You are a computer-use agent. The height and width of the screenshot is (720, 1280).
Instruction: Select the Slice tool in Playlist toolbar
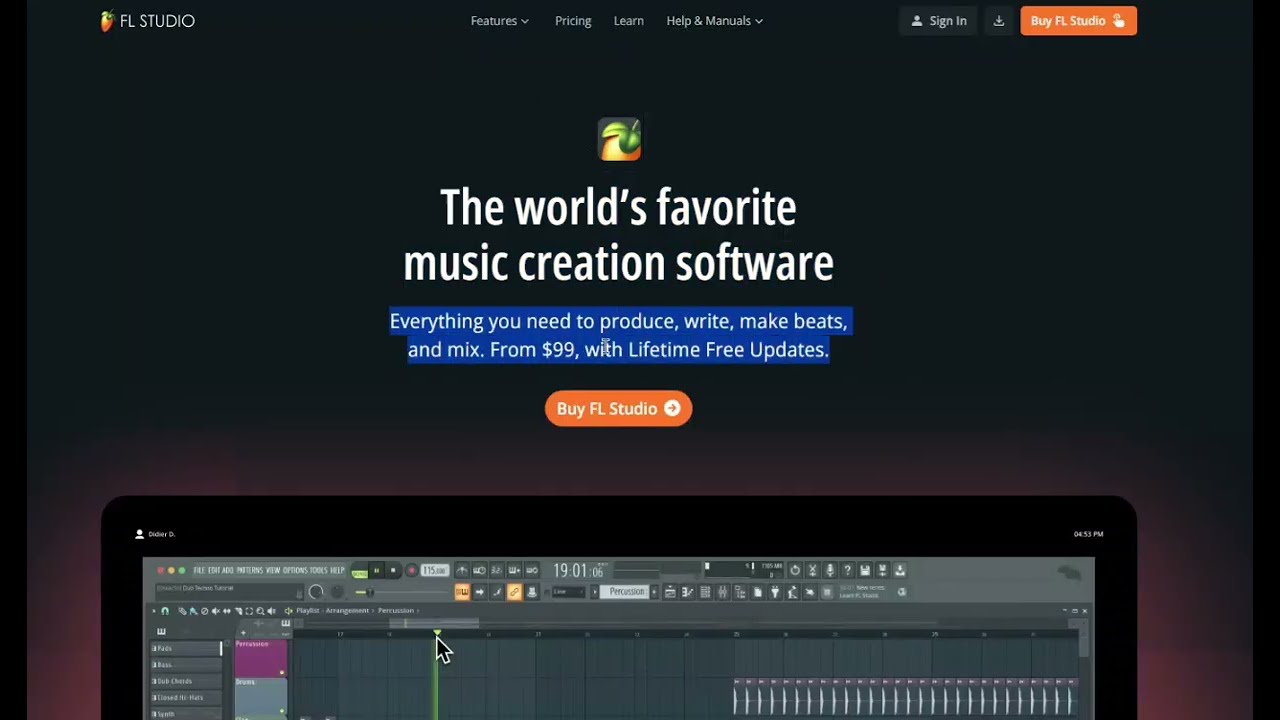click(x=238, y=611)
